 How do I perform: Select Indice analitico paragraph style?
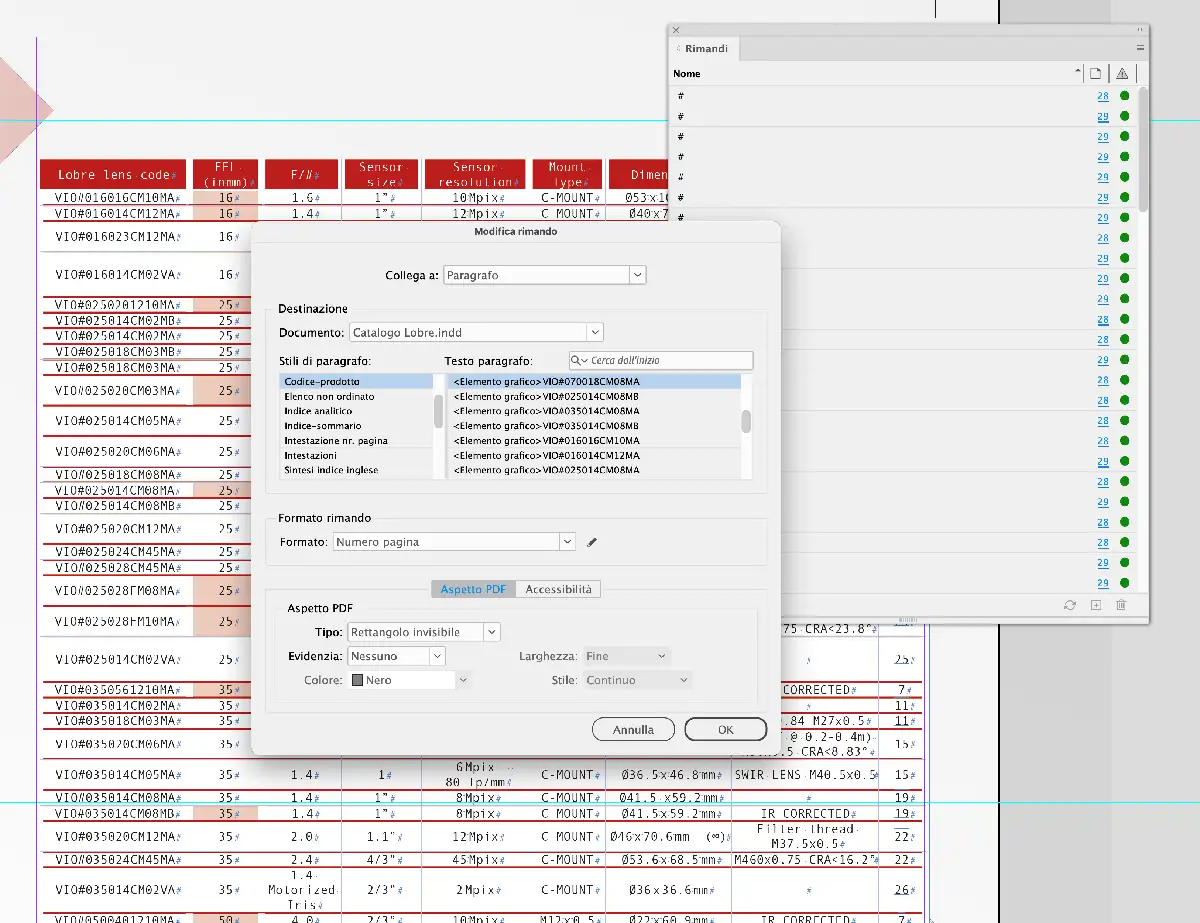[x=317, y=411]
